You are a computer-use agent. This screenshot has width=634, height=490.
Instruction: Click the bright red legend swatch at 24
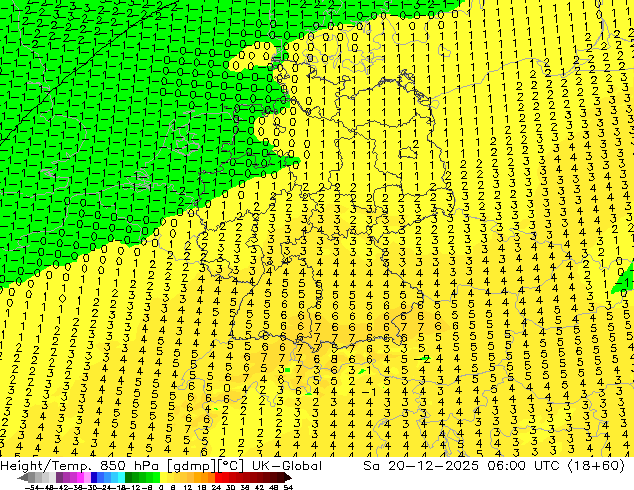pos(218,478)
